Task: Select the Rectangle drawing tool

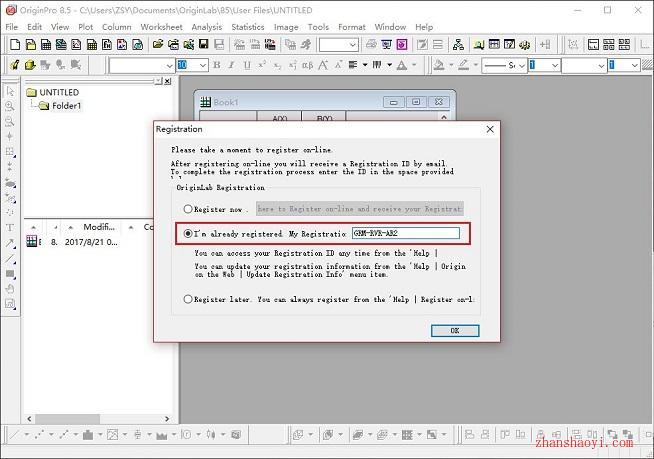Action: point(10,274)
